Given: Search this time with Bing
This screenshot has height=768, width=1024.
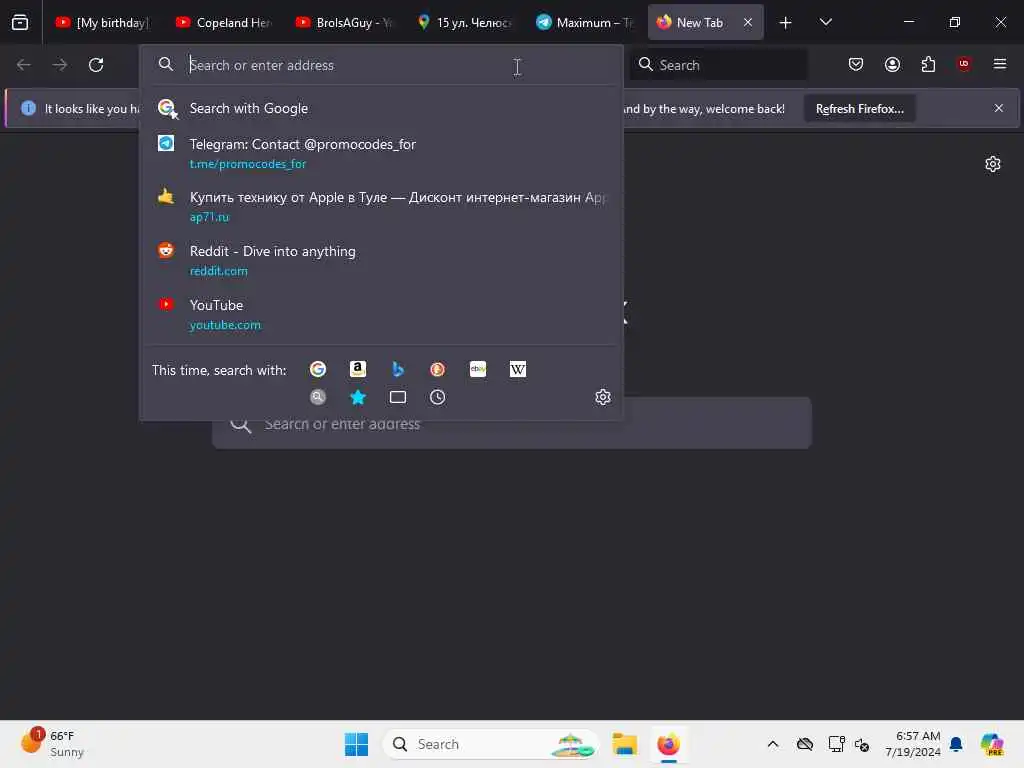Looking at the screenshot, I should tap(398, 370).
